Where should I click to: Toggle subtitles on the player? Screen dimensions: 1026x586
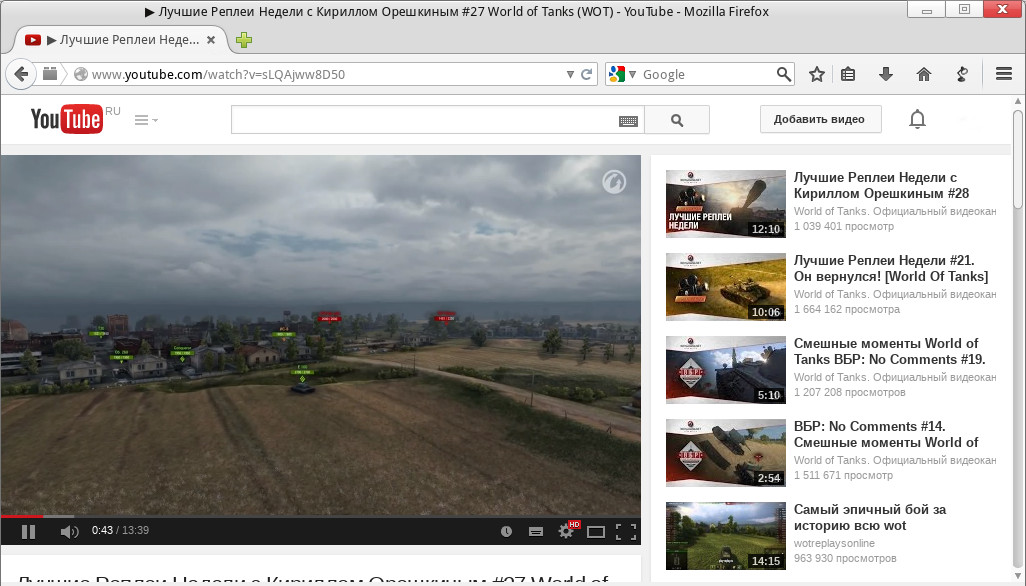click(x=536, y=532)
